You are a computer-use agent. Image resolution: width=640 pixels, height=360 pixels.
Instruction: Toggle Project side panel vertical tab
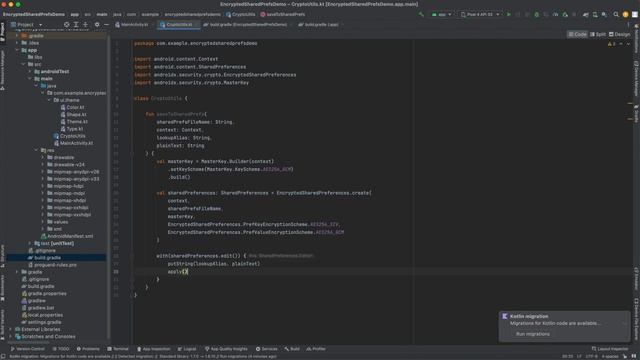pyautogui.click(x=2, y=32)
